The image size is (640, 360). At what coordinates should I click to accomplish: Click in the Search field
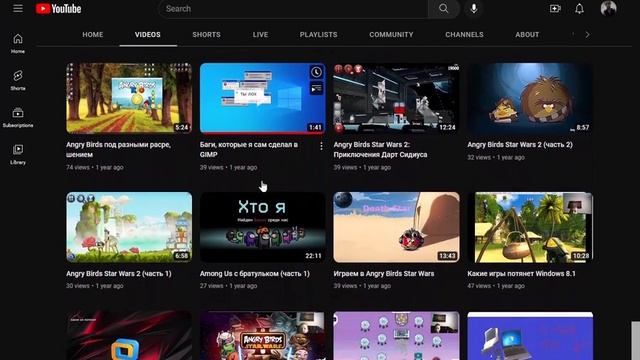(293, 9)
